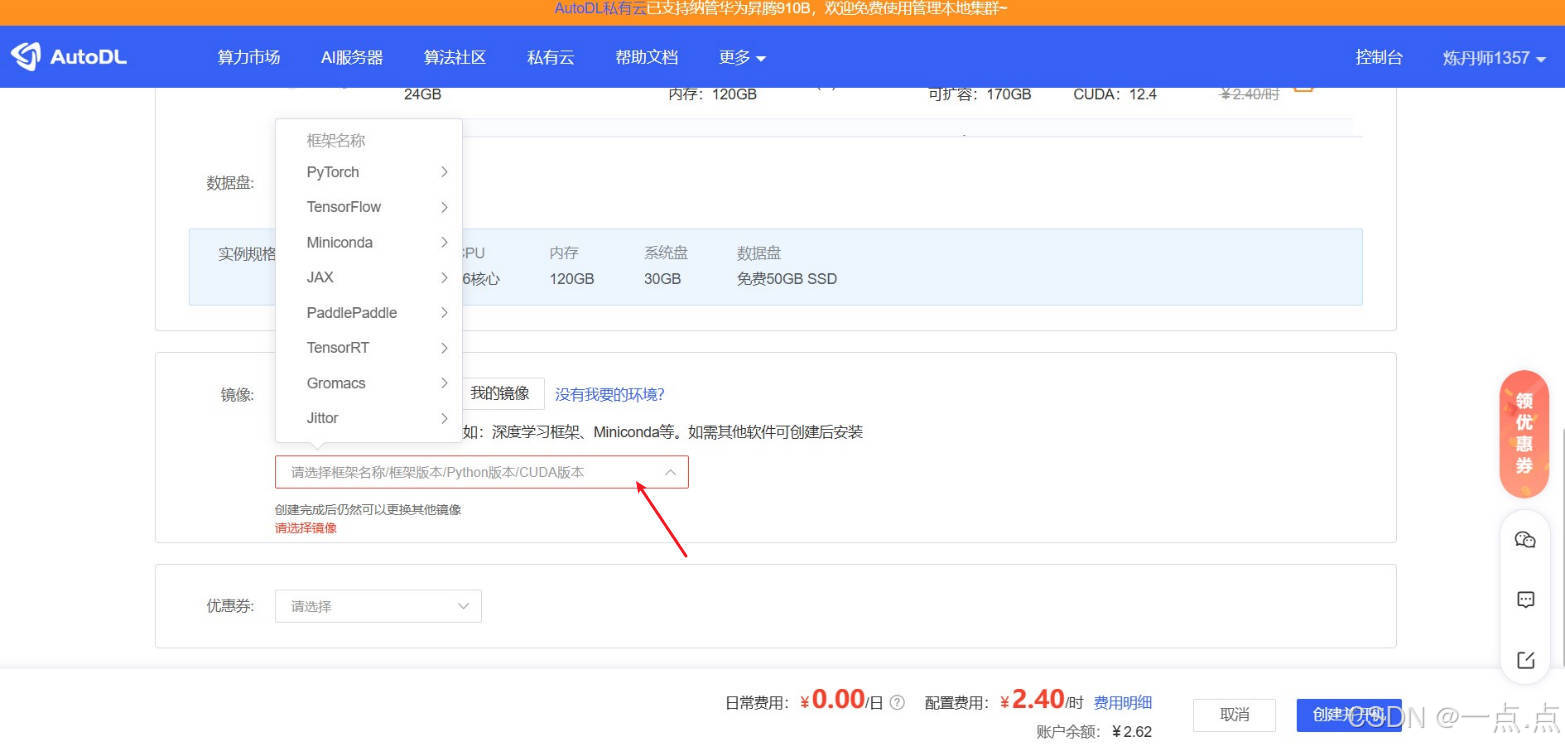Open the feedback edit icon
1565x745 pixels.
point(1525,660)
